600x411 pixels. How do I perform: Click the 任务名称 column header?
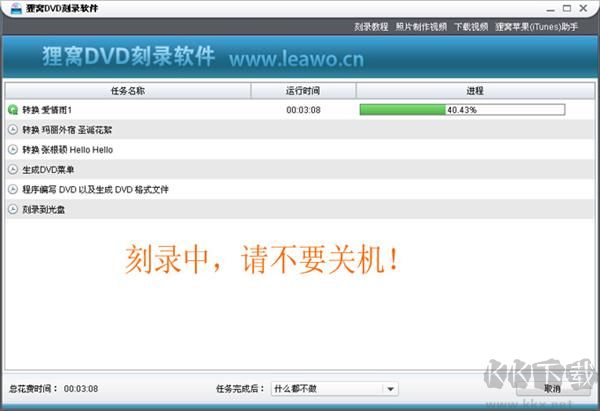tap(128, 91)
